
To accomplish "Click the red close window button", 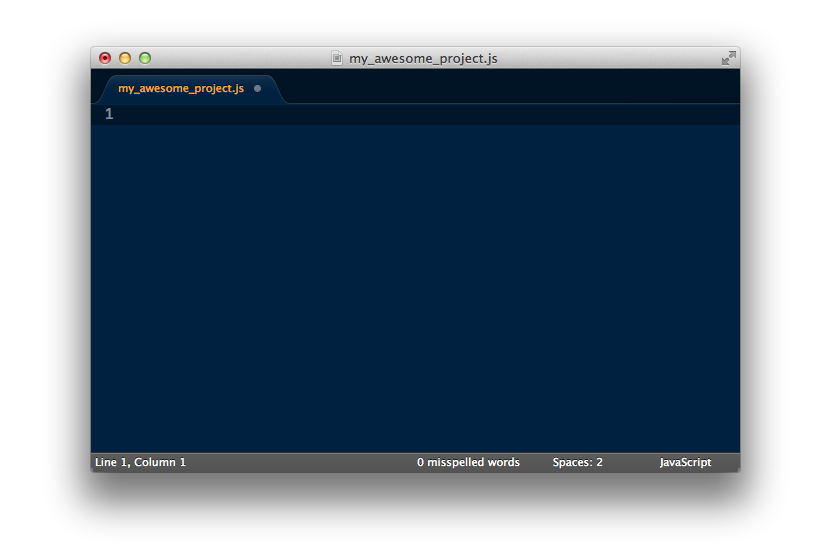I will (x=105, y=58).
